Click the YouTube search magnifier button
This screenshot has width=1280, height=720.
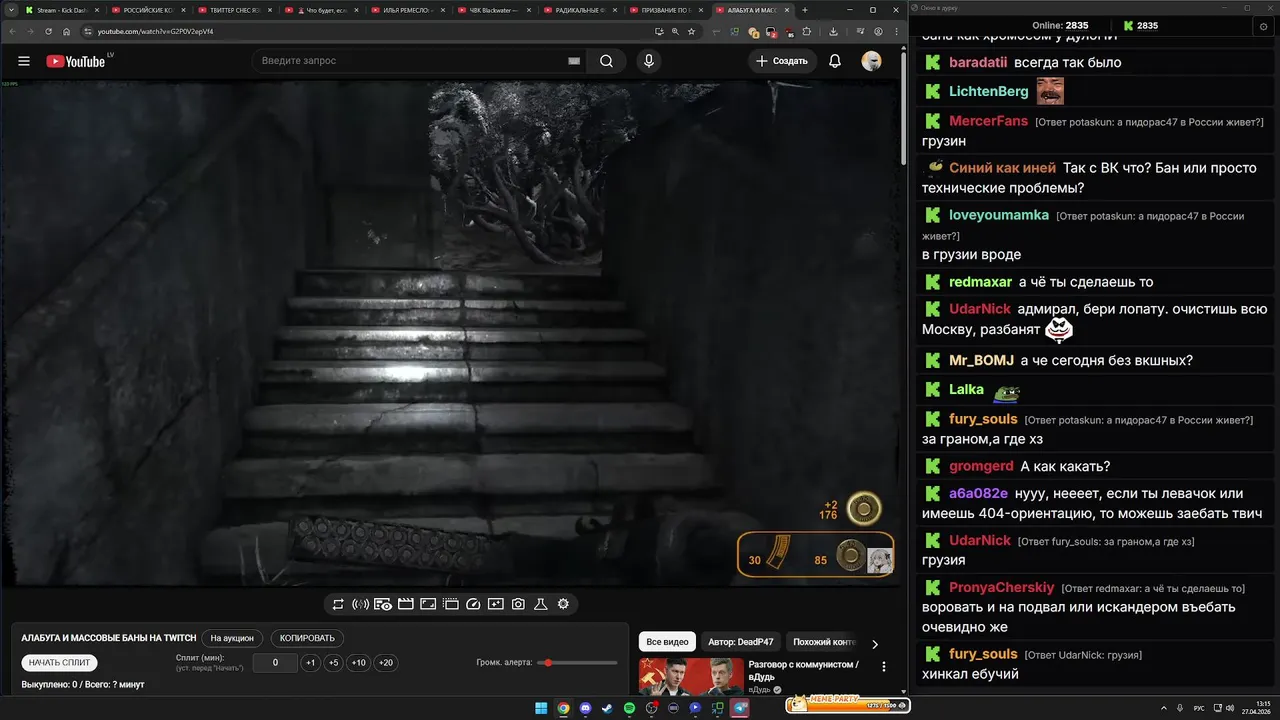click(606, 61)
